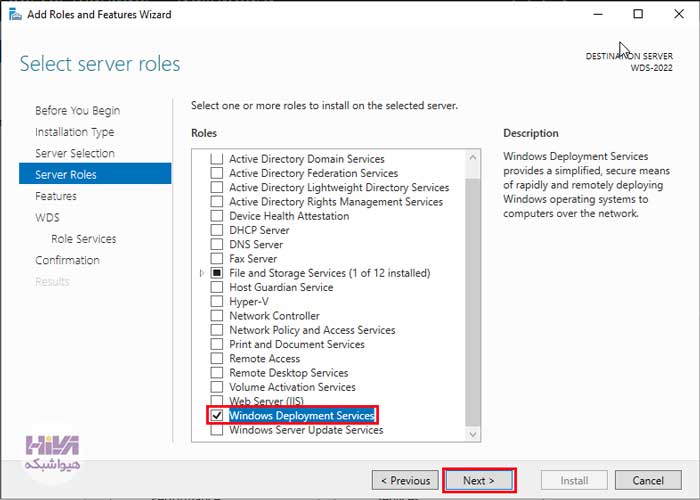Click the Next button
The height and width of the screenshot is (500, 700).
[x=479, y=480]
